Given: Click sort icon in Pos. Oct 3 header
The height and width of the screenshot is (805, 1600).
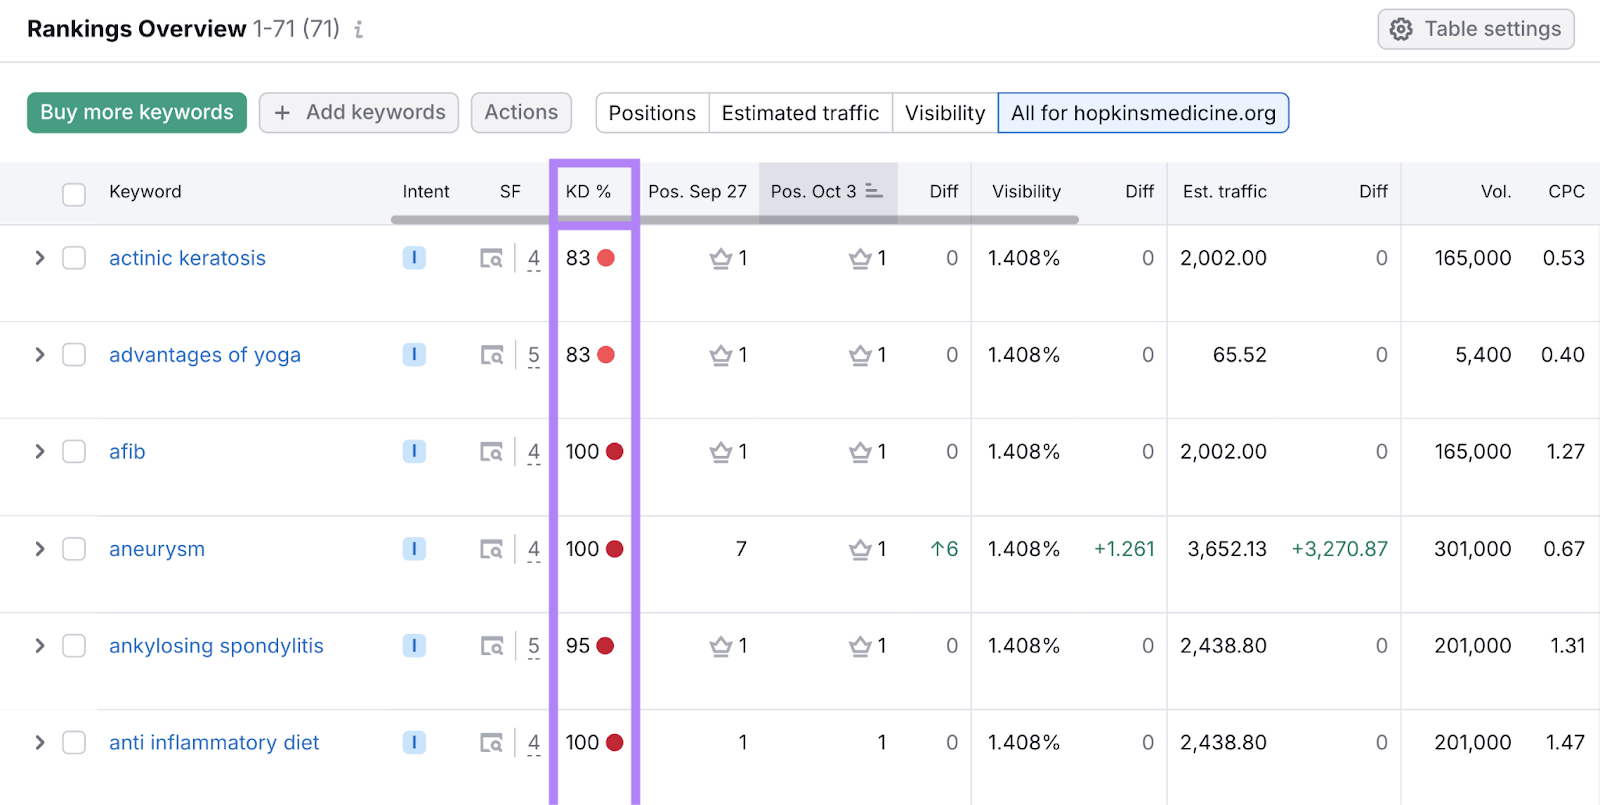Looking at the screenshot, I should (874, 191).
